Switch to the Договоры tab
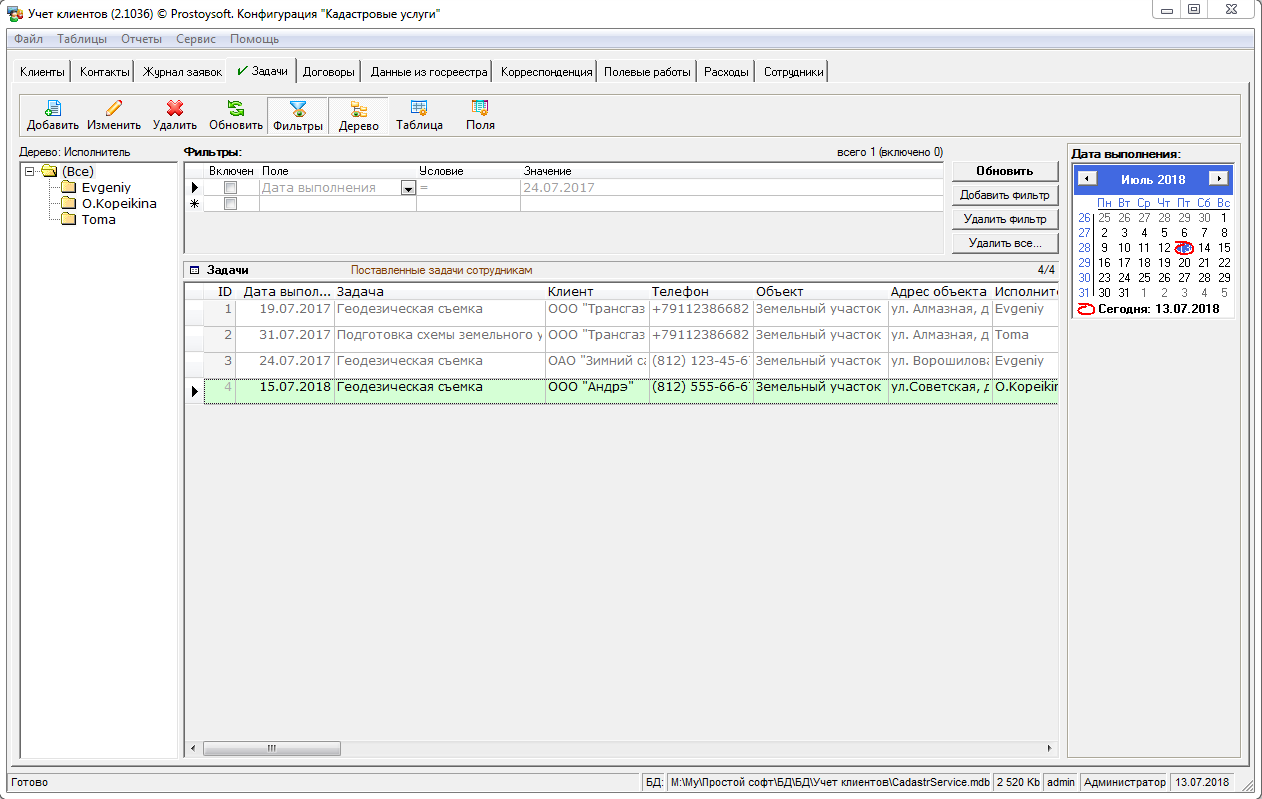Image resolution: width=1262 pixels, height=799 pixels. pyautogui.click(x=328, y=72)
